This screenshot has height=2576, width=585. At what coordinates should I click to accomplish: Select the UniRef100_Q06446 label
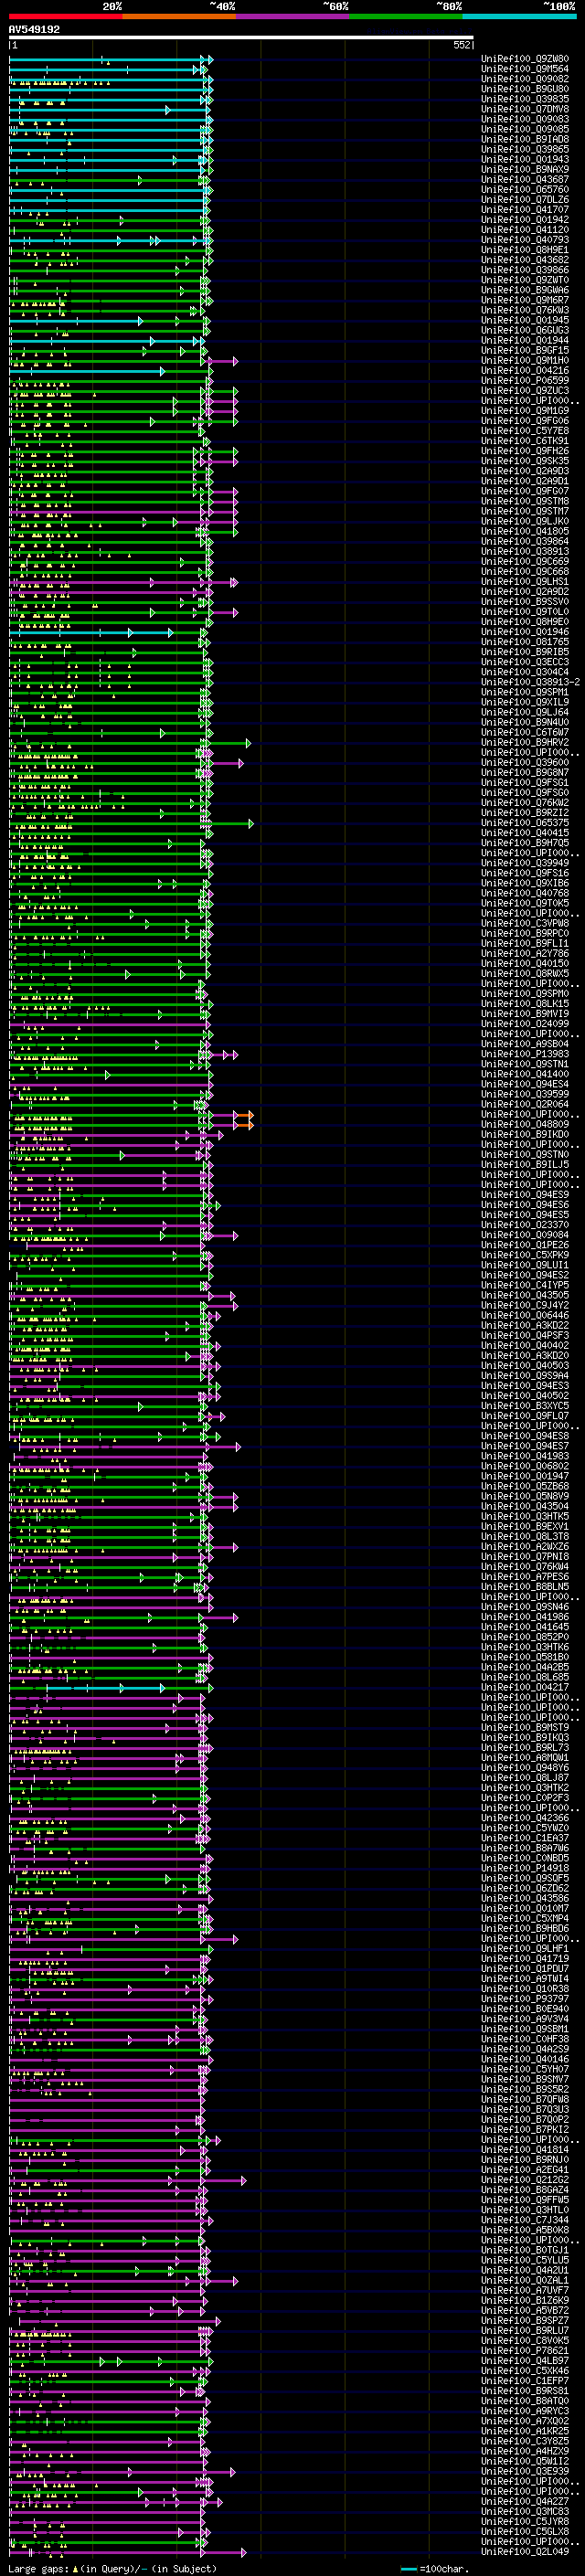(525, 1315)
